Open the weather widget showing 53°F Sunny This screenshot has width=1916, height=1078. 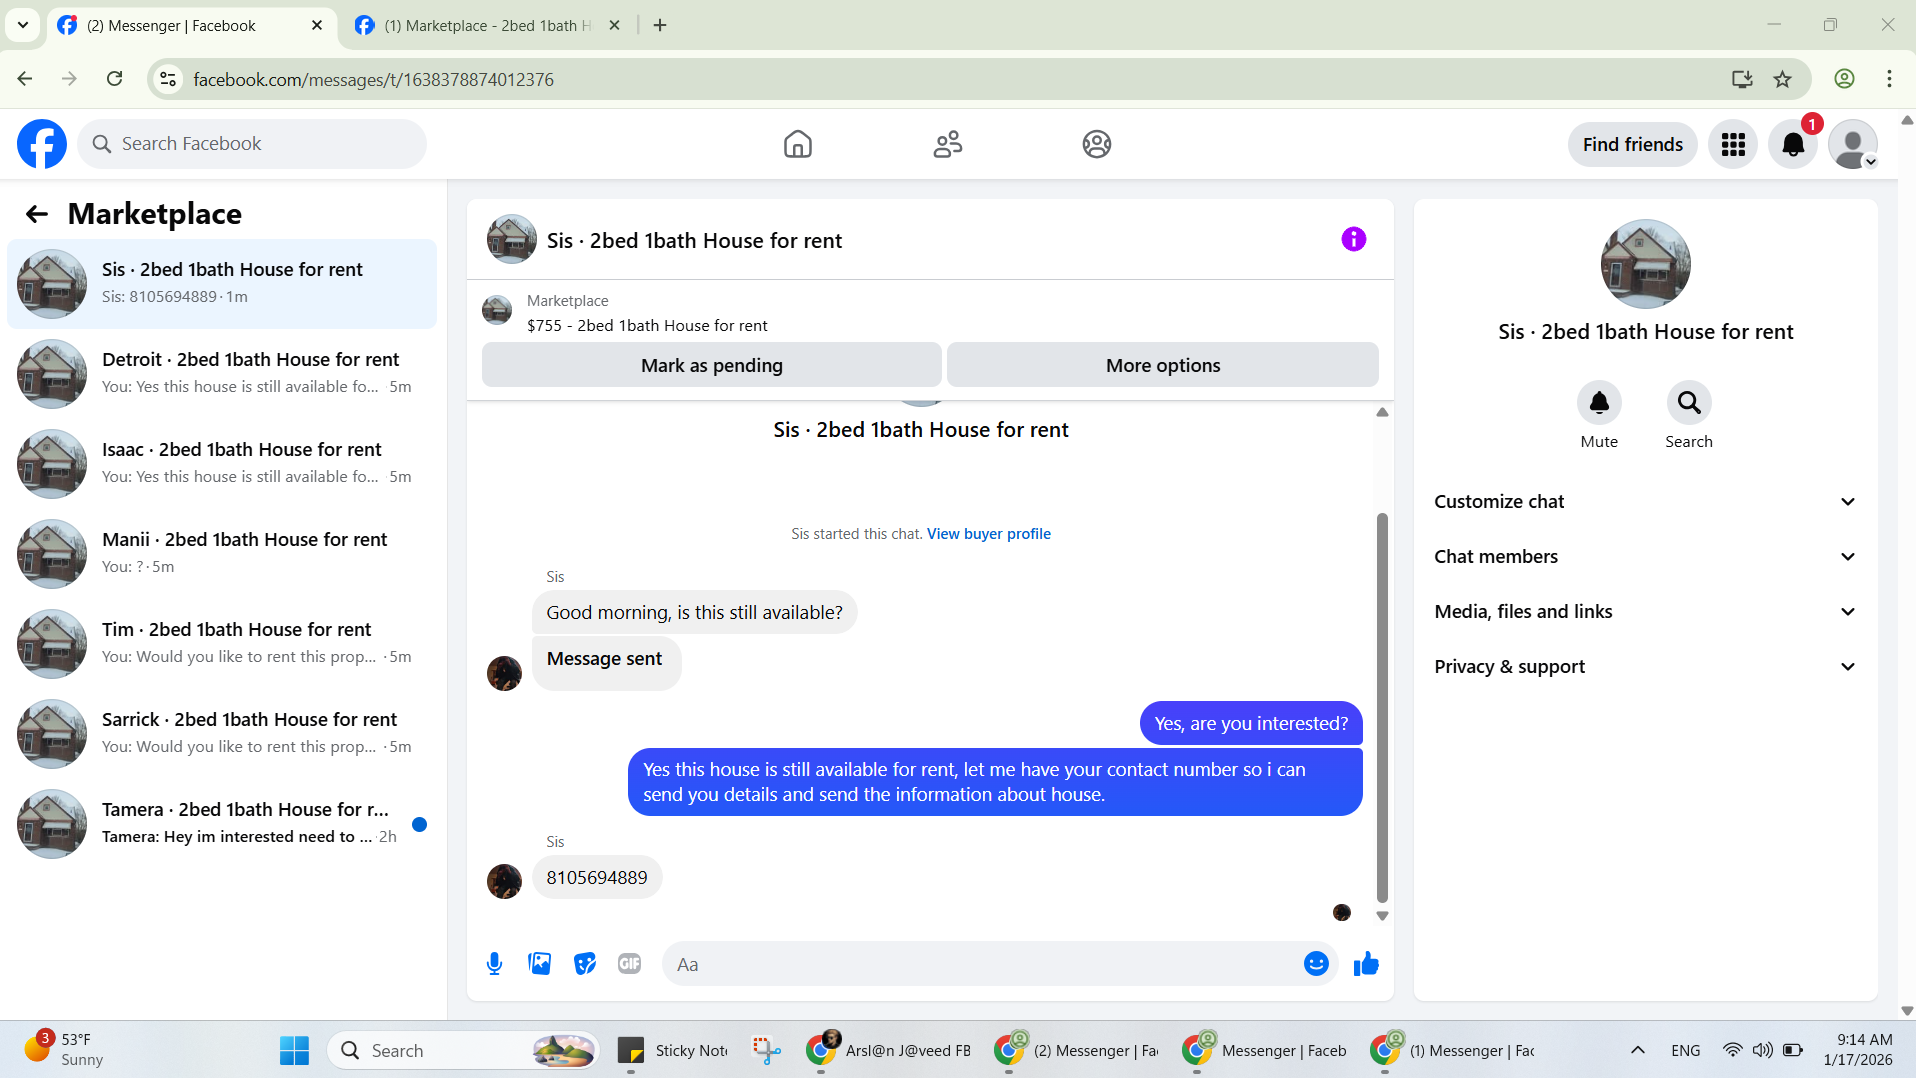coord(66,1050)
